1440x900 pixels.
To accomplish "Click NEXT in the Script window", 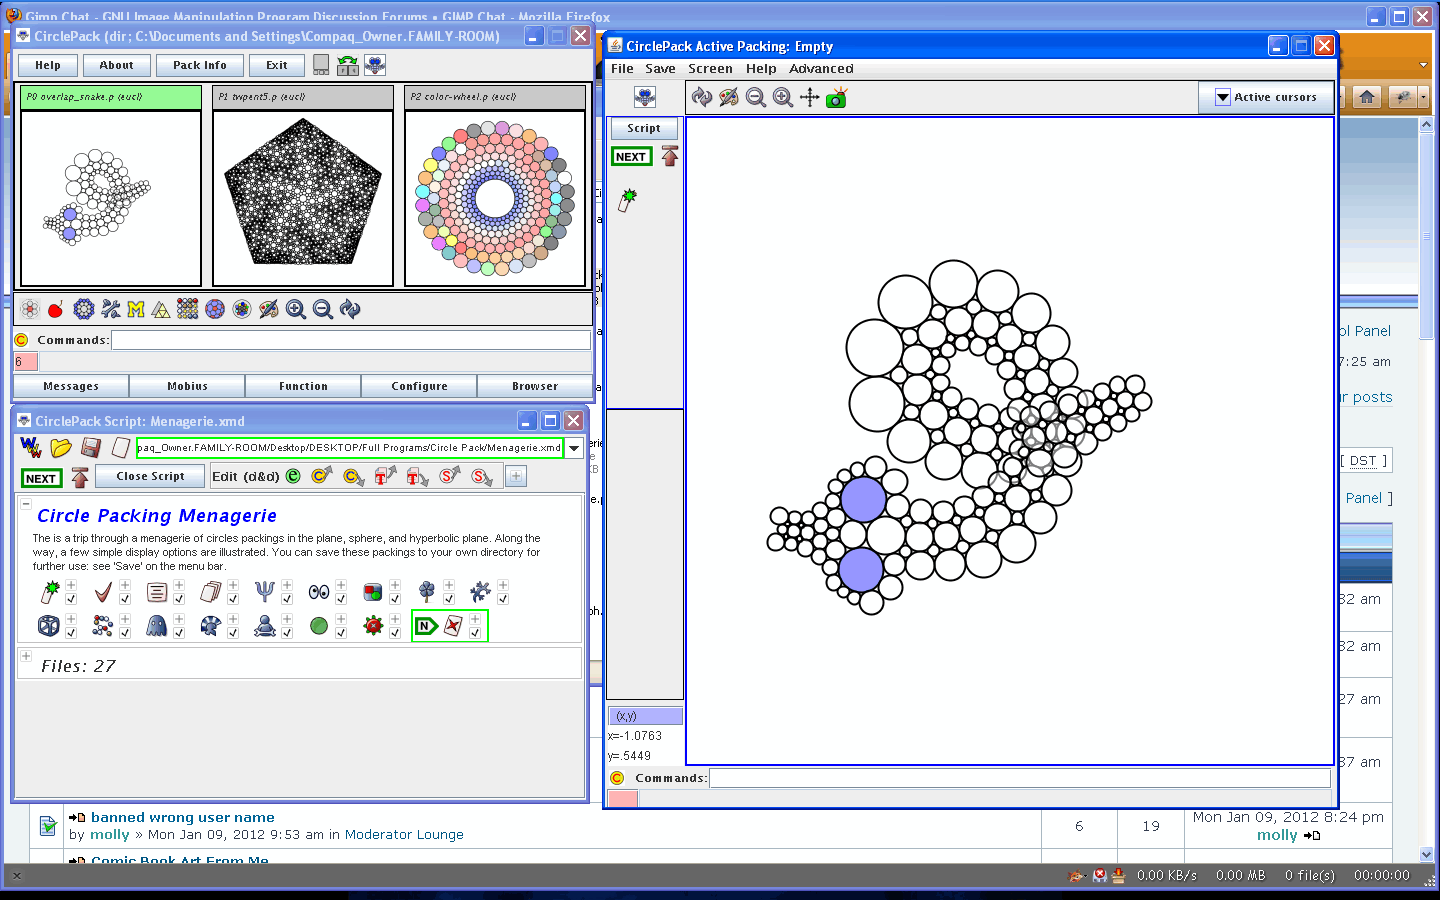I will tap(41, 478).
